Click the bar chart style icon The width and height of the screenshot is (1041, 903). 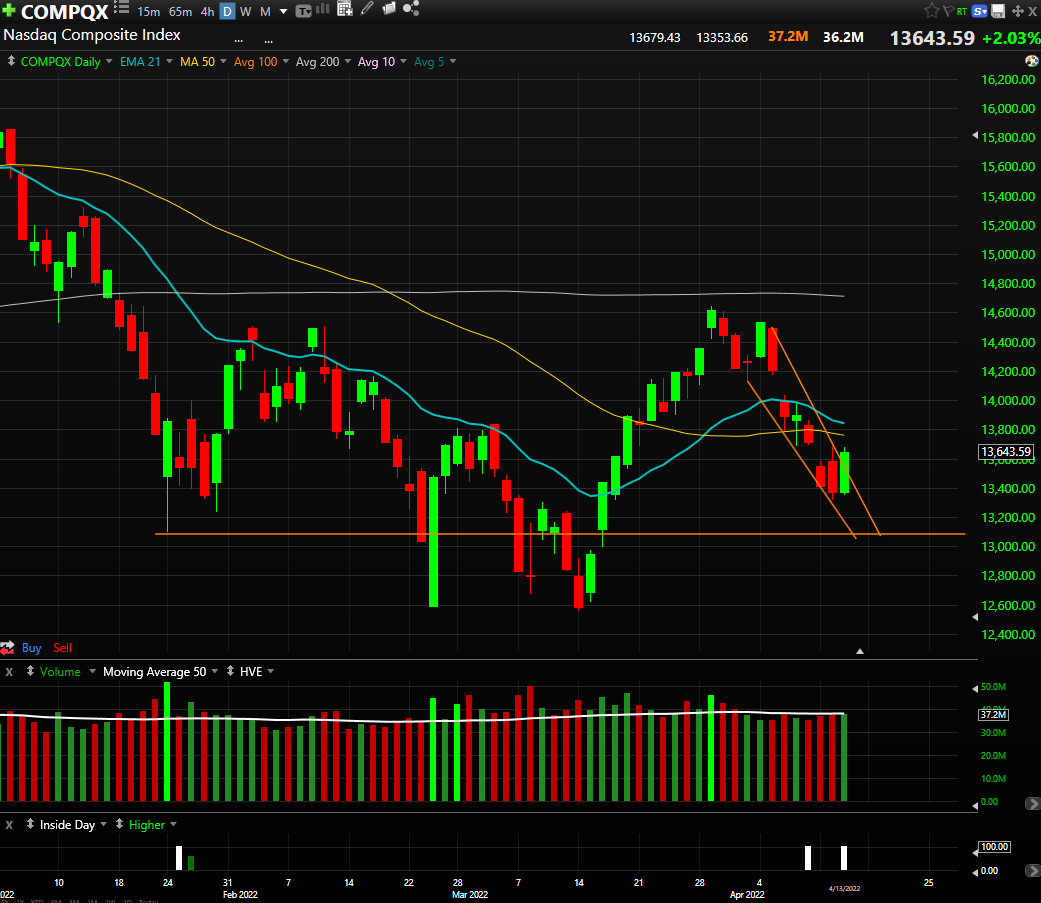323,9
